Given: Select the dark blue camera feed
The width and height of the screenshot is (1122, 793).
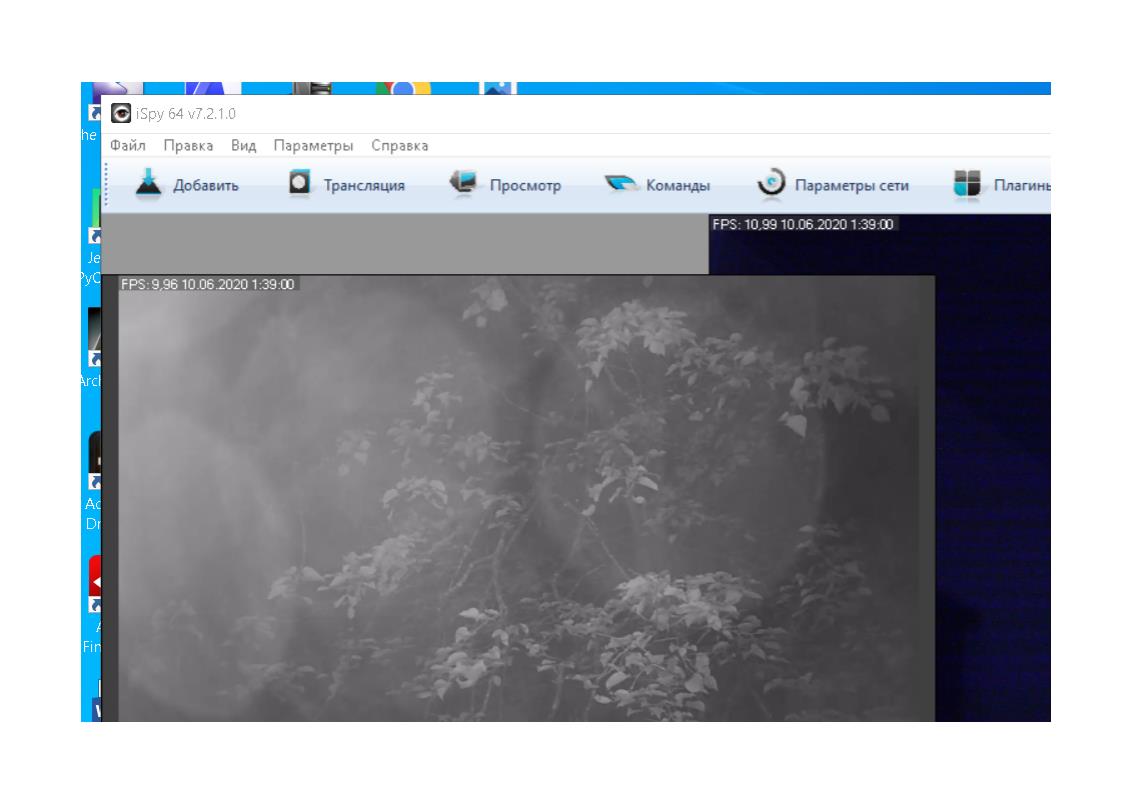Looking at the screenshot, I should click(x=993, y=467).
